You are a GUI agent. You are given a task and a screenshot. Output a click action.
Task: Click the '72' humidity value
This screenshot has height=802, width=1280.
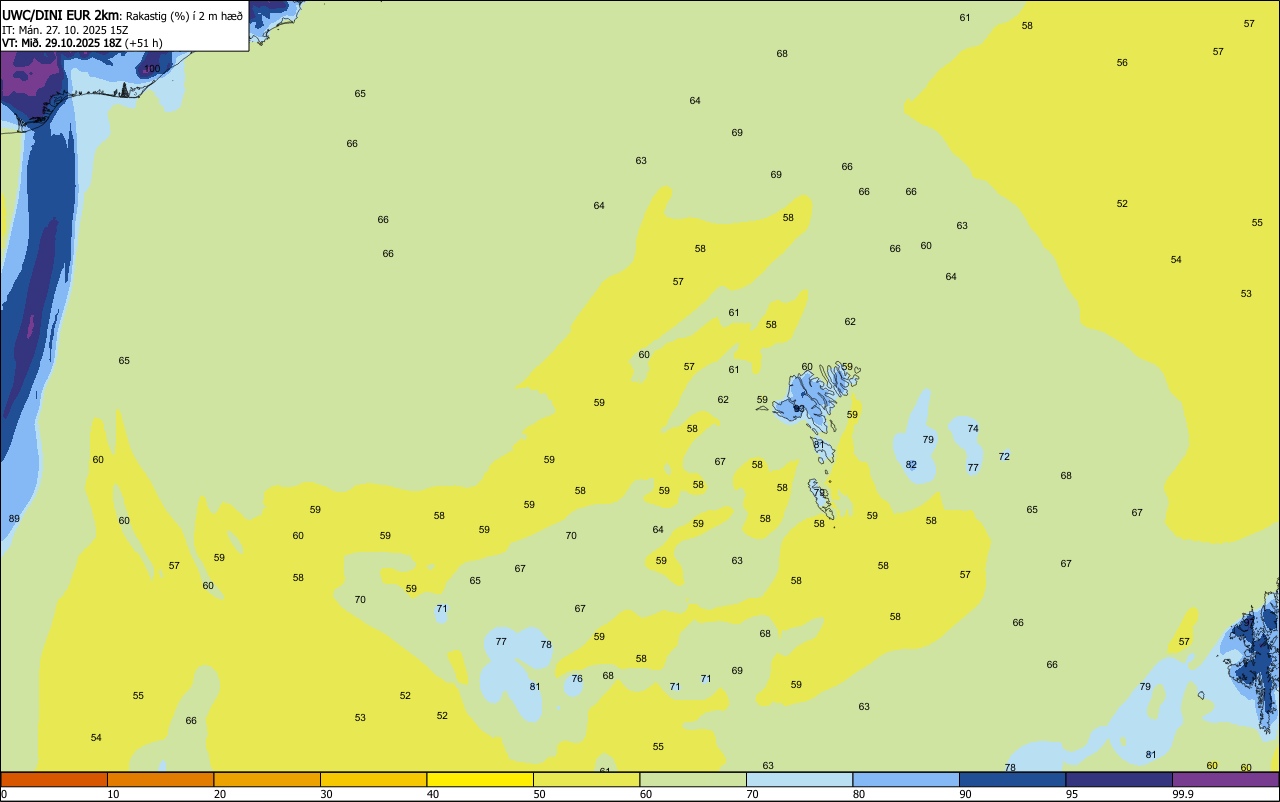[x=1004, y=456]
